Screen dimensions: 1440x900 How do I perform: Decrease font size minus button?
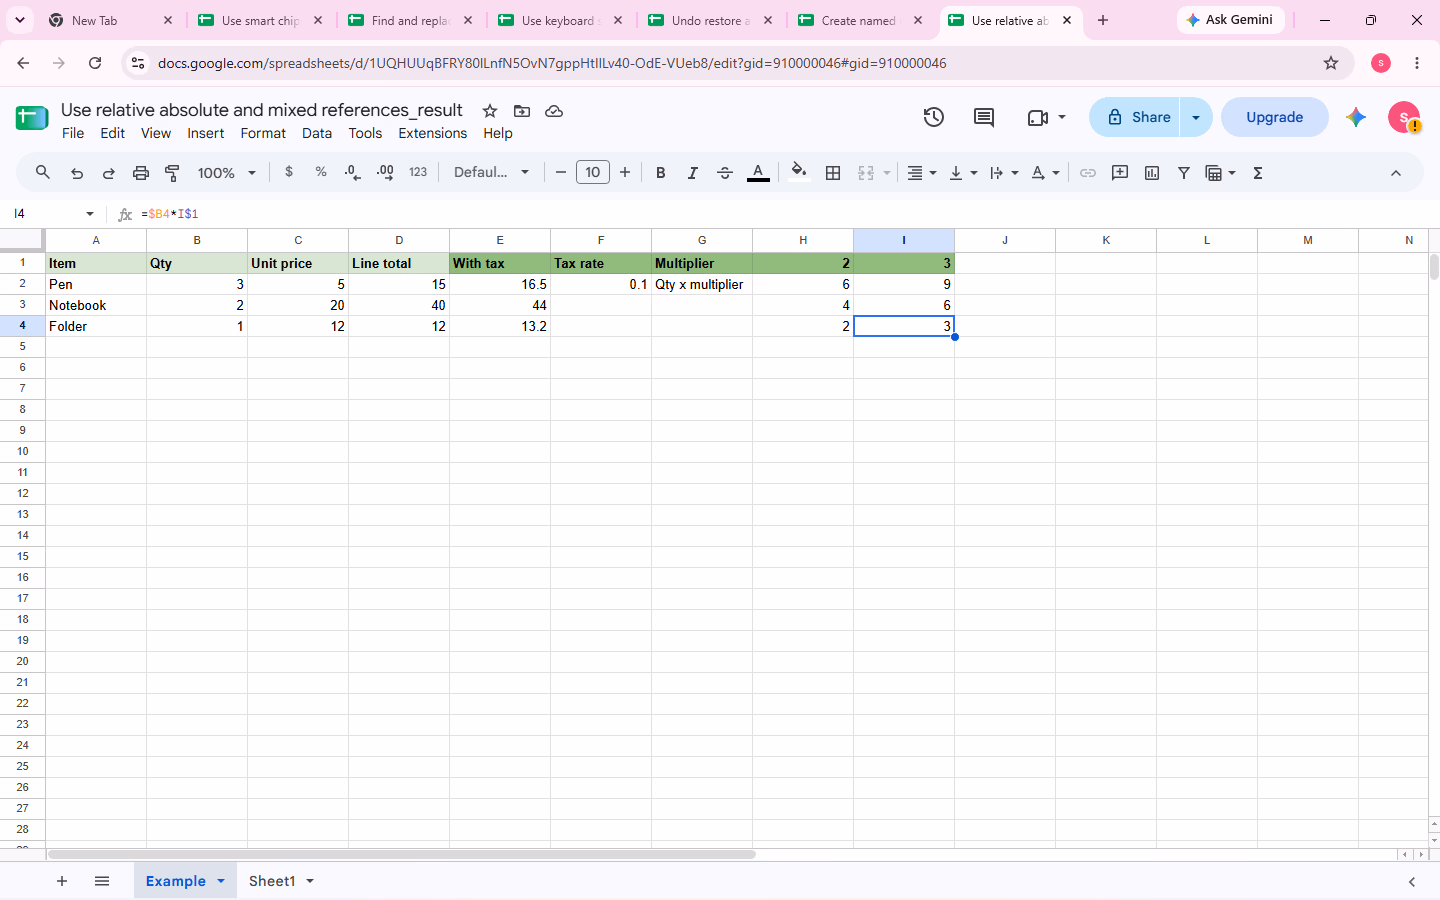click(561, 172)
